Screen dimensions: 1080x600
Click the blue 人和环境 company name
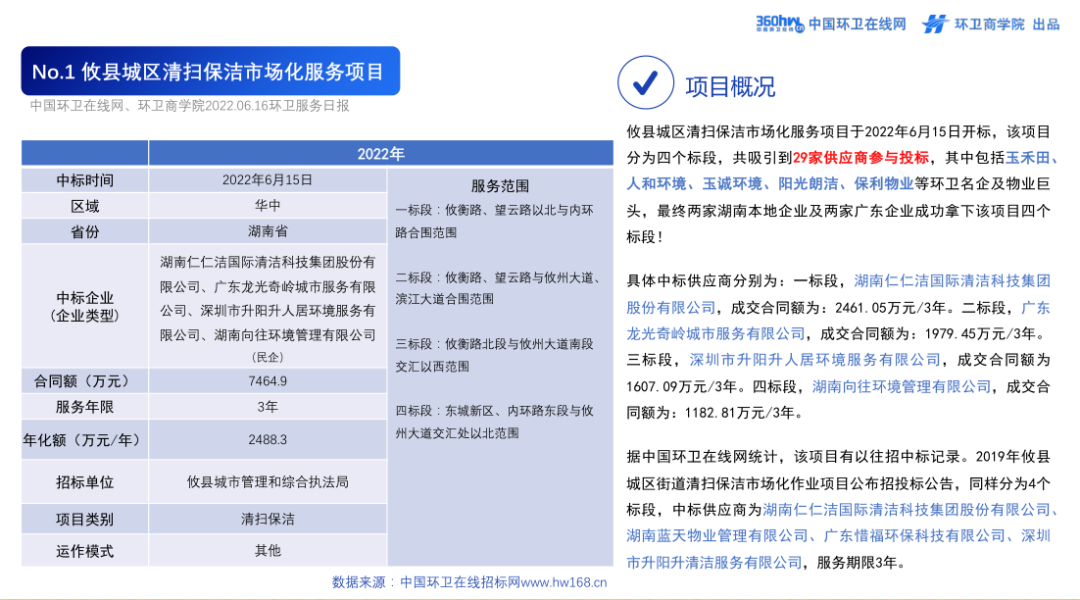click(656, 184)
